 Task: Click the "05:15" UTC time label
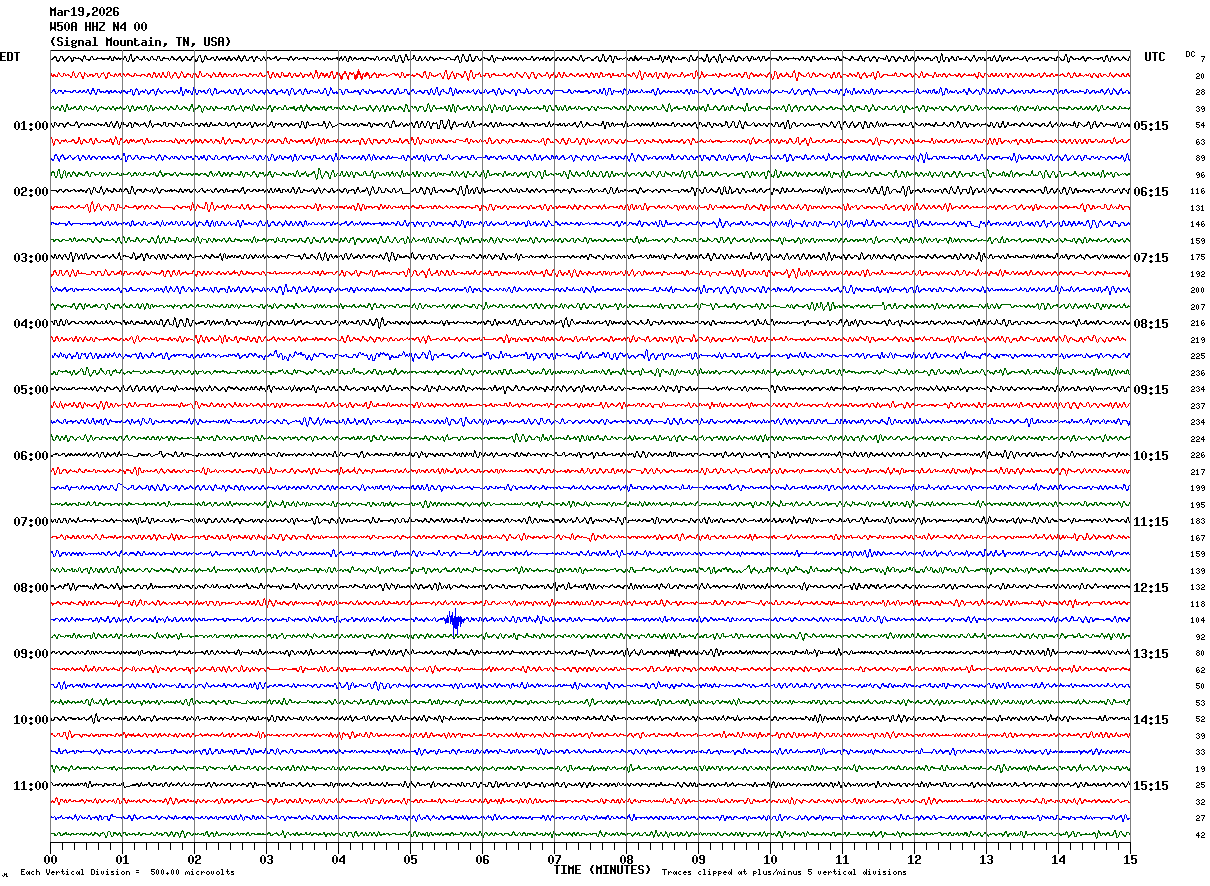[x=1151, y=126]
